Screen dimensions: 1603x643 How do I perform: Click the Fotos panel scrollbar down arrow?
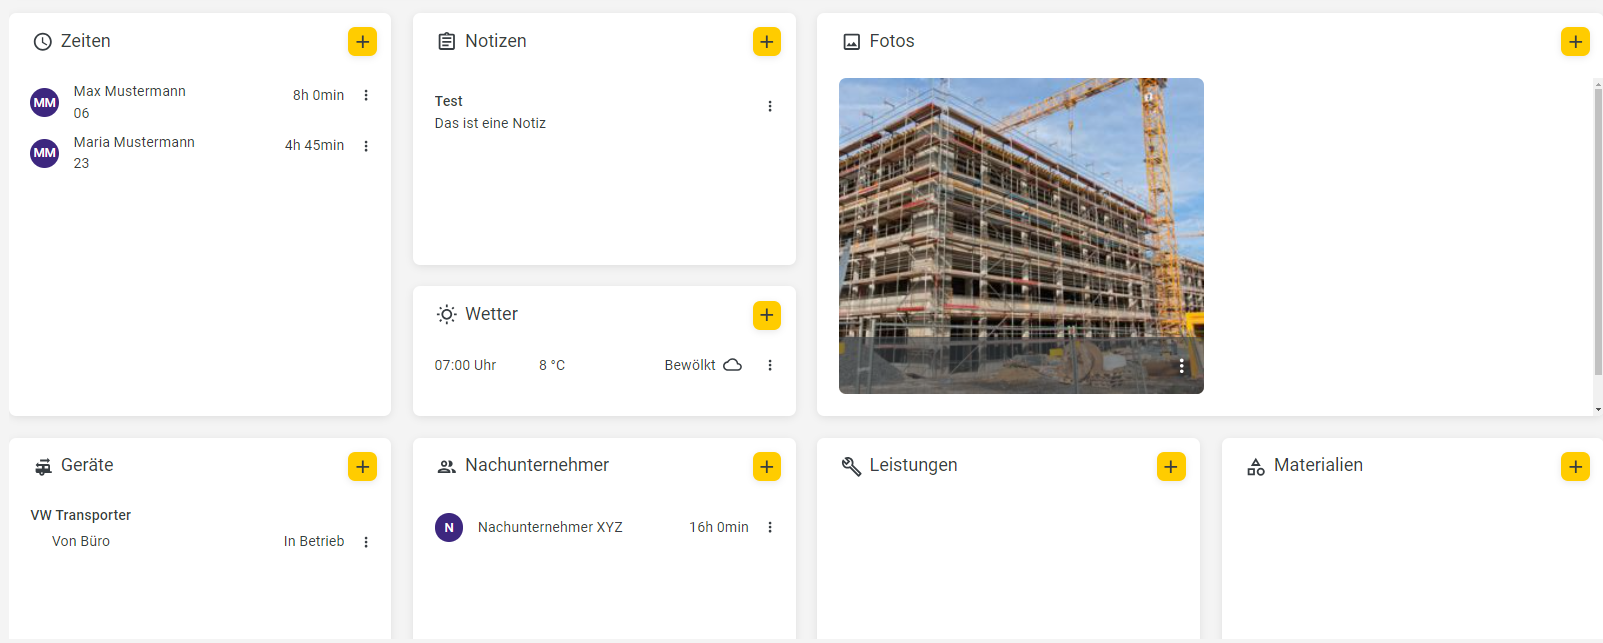1598,409
